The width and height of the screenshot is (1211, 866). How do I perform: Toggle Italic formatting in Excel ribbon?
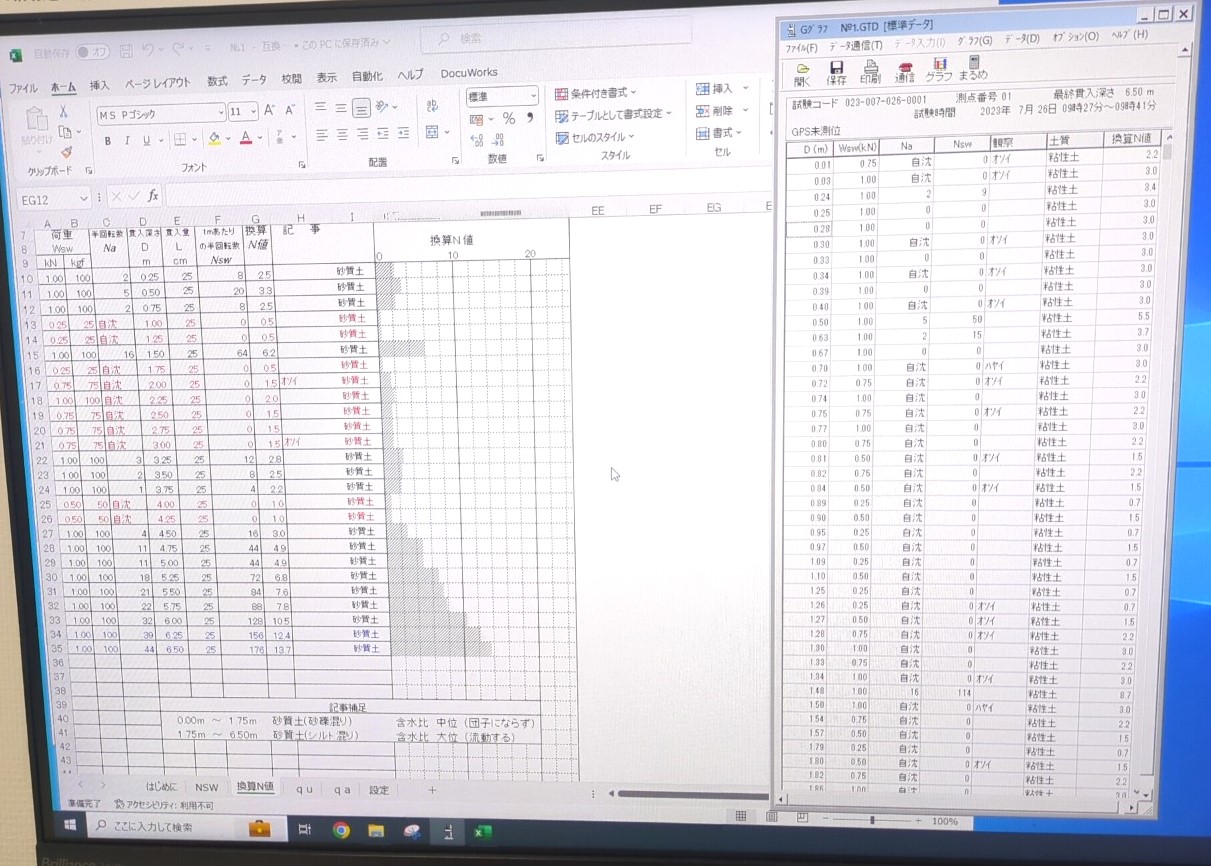pyautogui.click(x=128, y=141)
